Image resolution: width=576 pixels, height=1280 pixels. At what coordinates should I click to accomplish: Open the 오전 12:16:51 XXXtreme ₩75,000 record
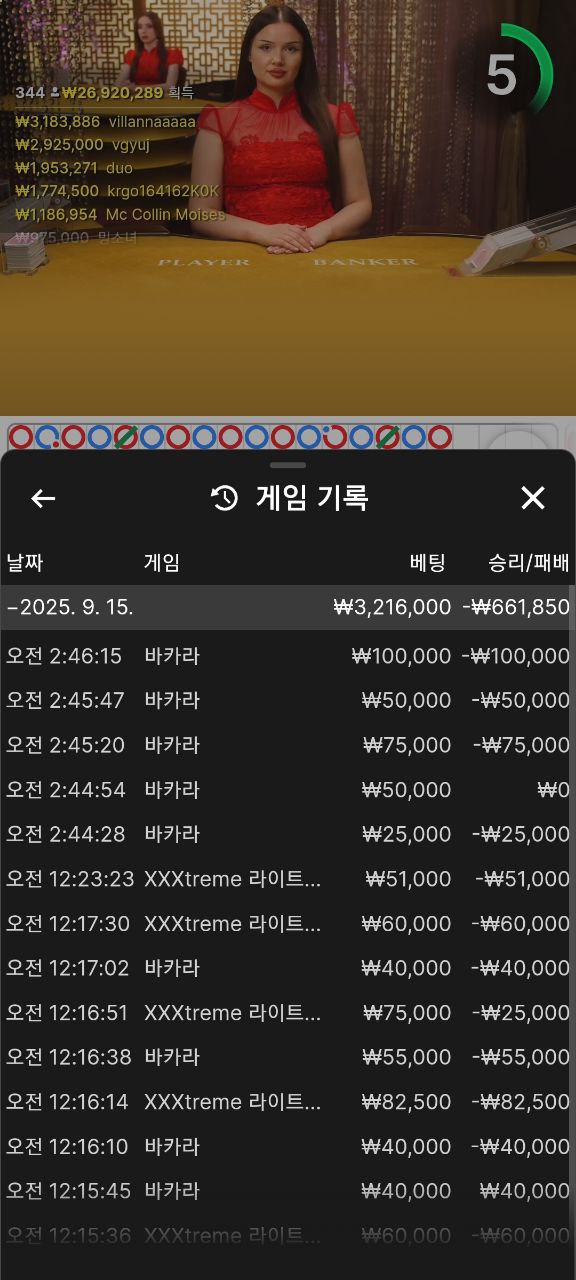(286, 1013)
